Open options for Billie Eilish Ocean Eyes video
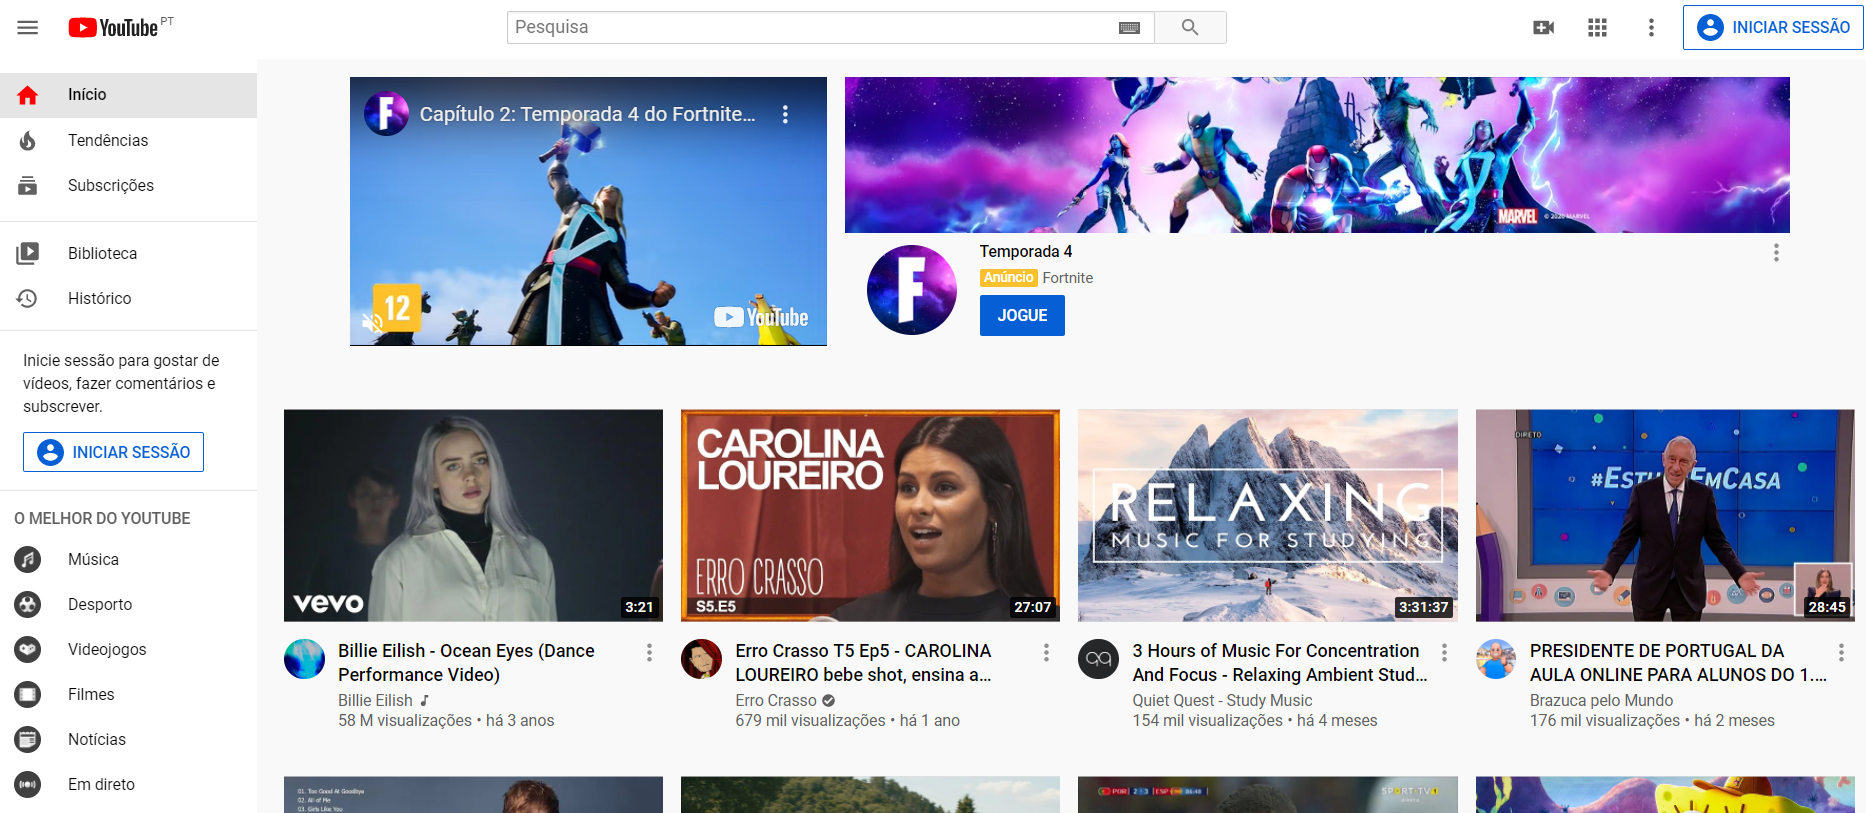This screenshot has height=813, width=1866. point(649,652)
